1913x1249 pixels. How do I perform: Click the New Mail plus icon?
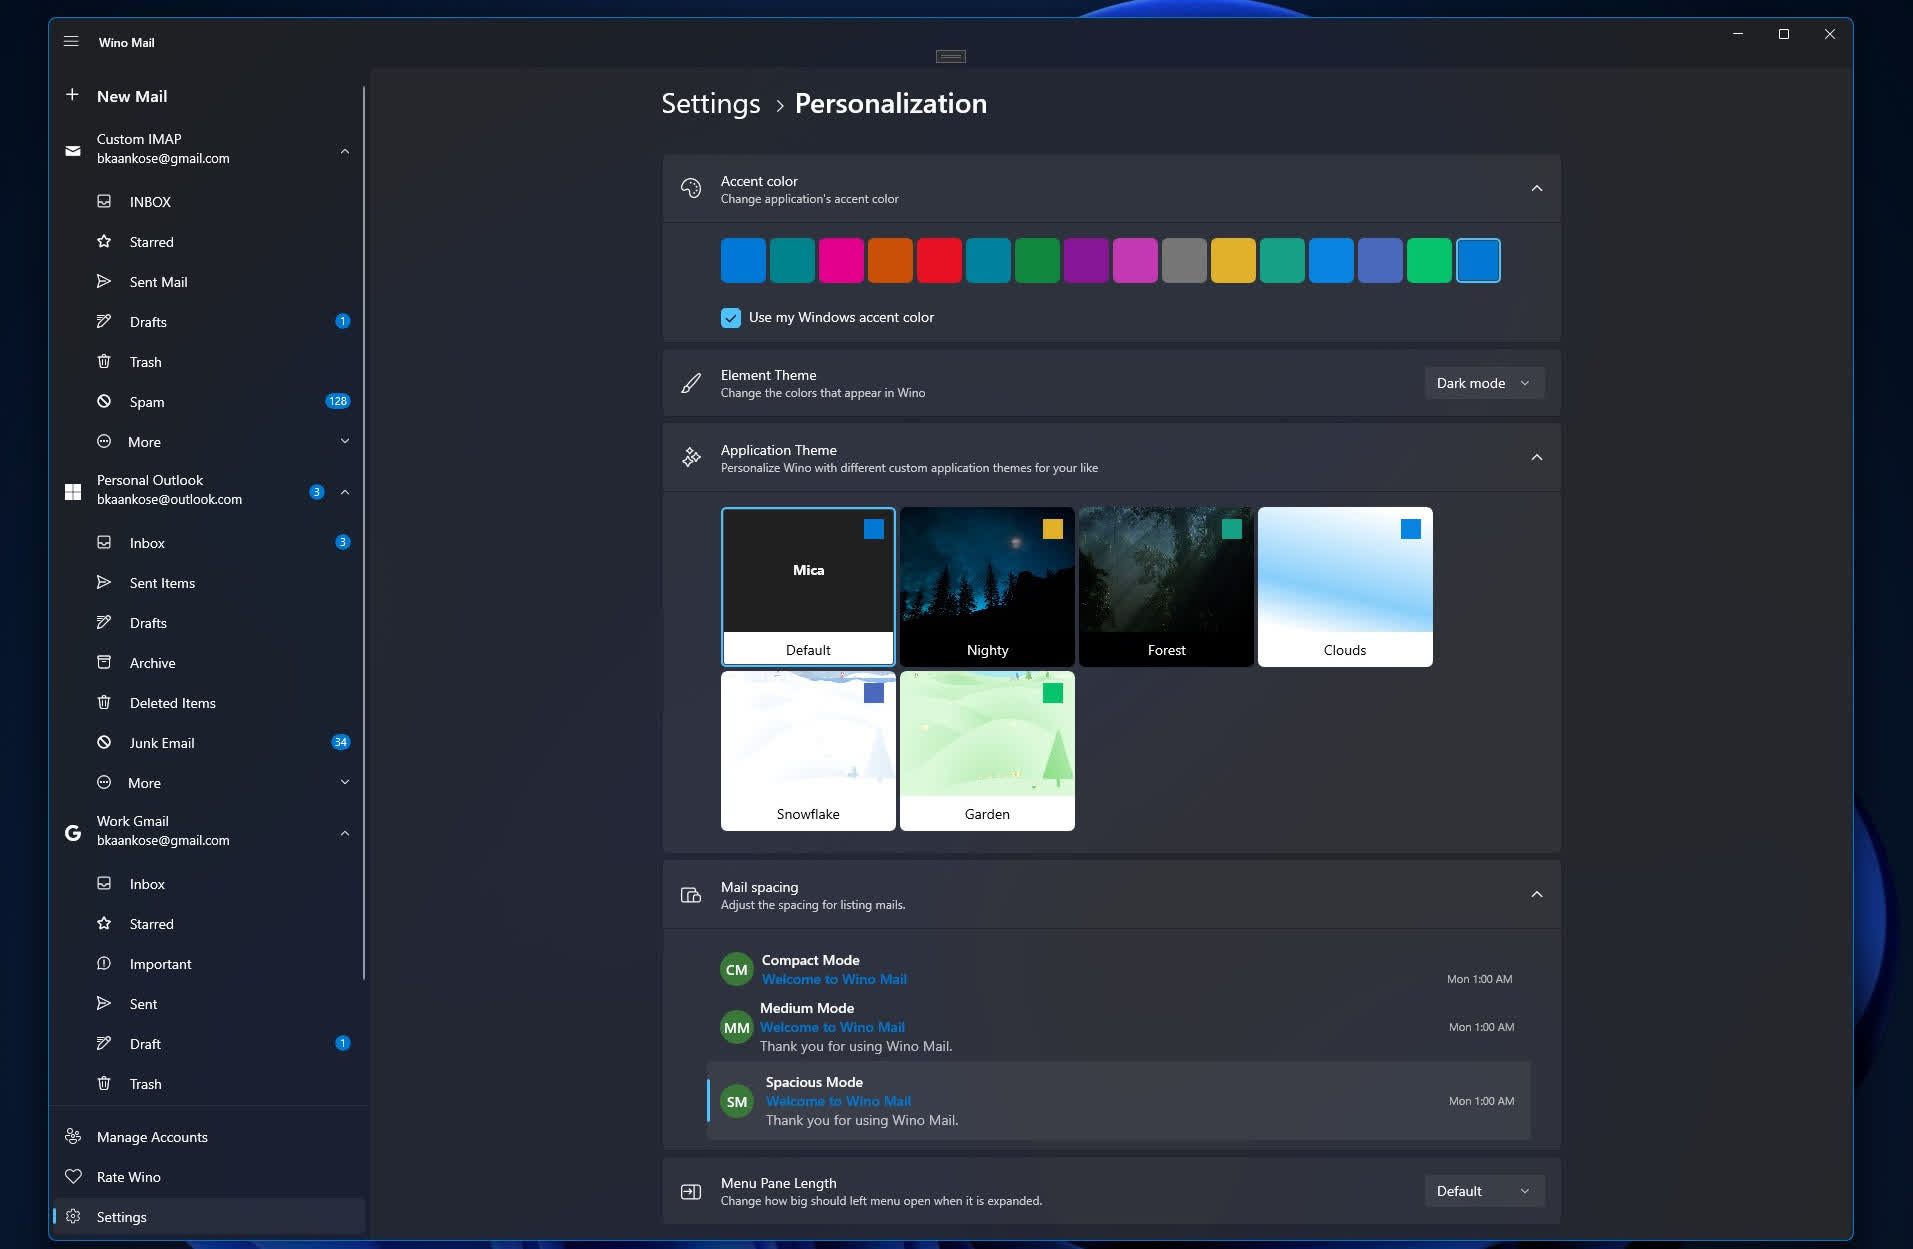click(72, 95)
